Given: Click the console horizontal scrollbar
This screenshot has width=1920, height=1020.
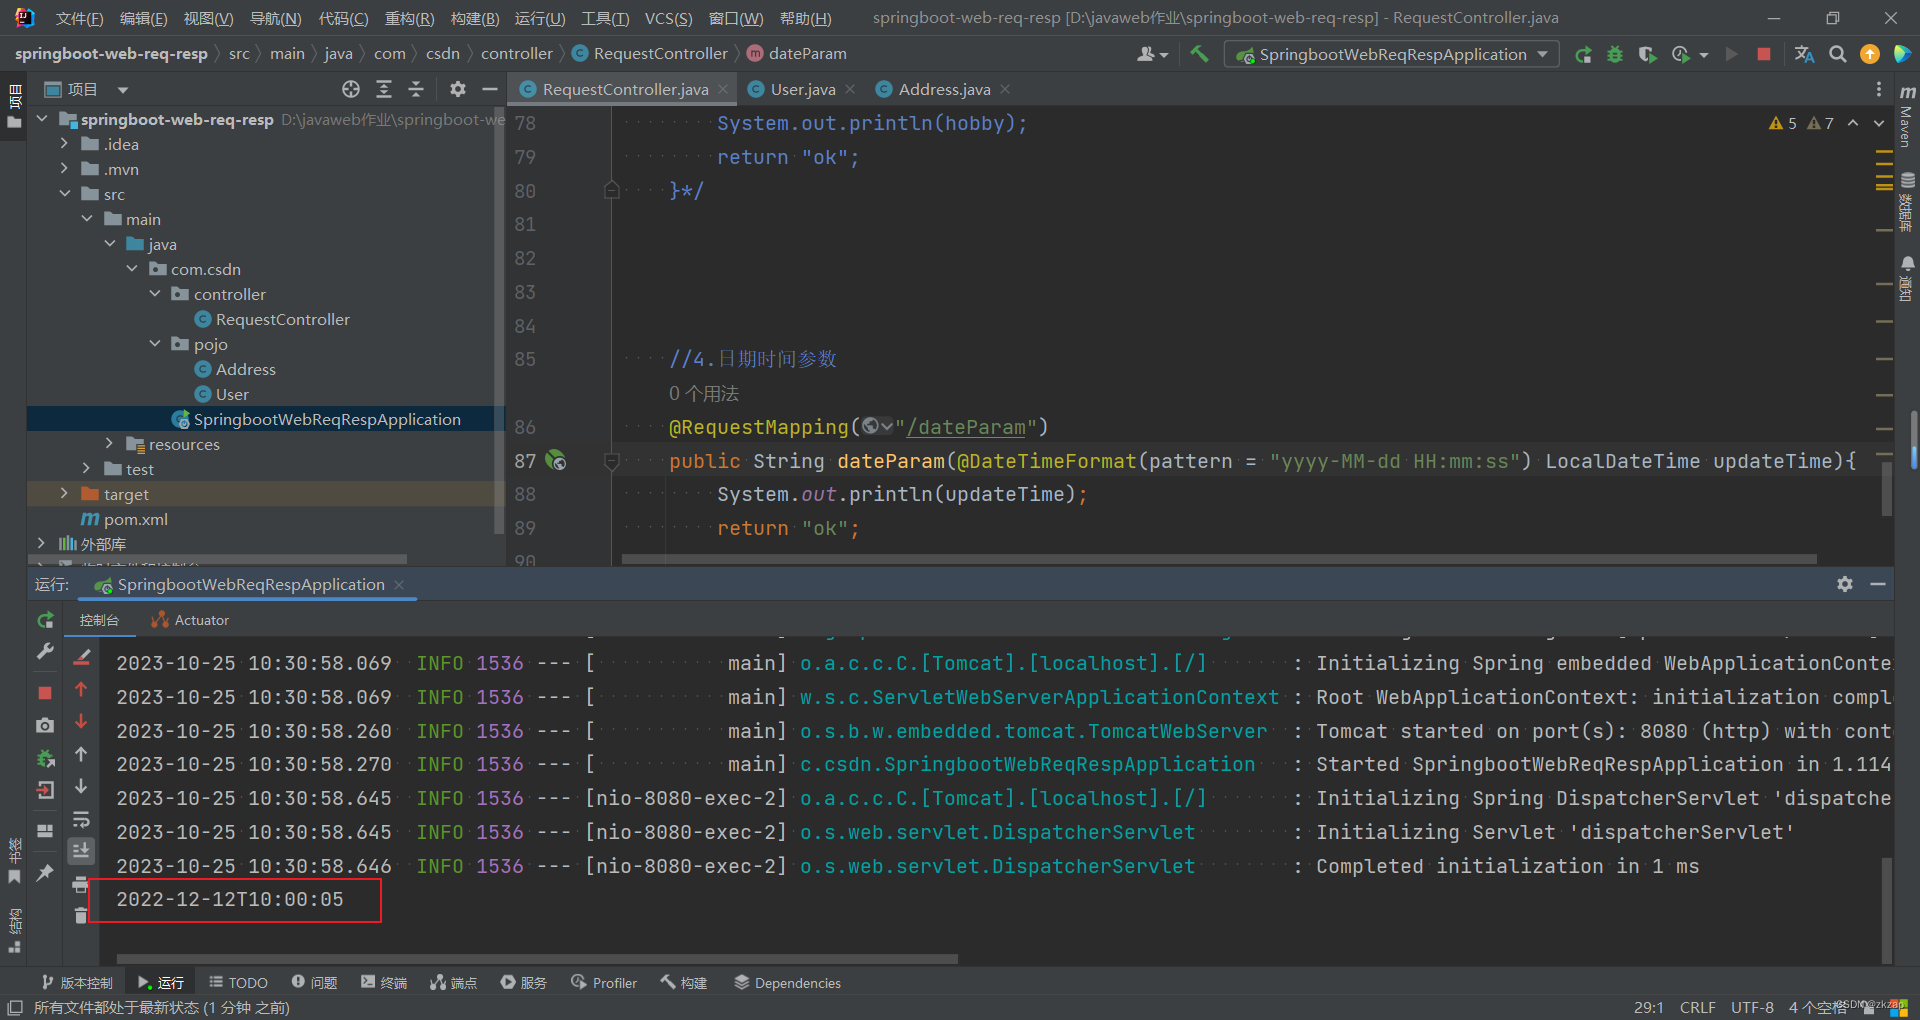Looking at the screenshot, I should (537, 959).
